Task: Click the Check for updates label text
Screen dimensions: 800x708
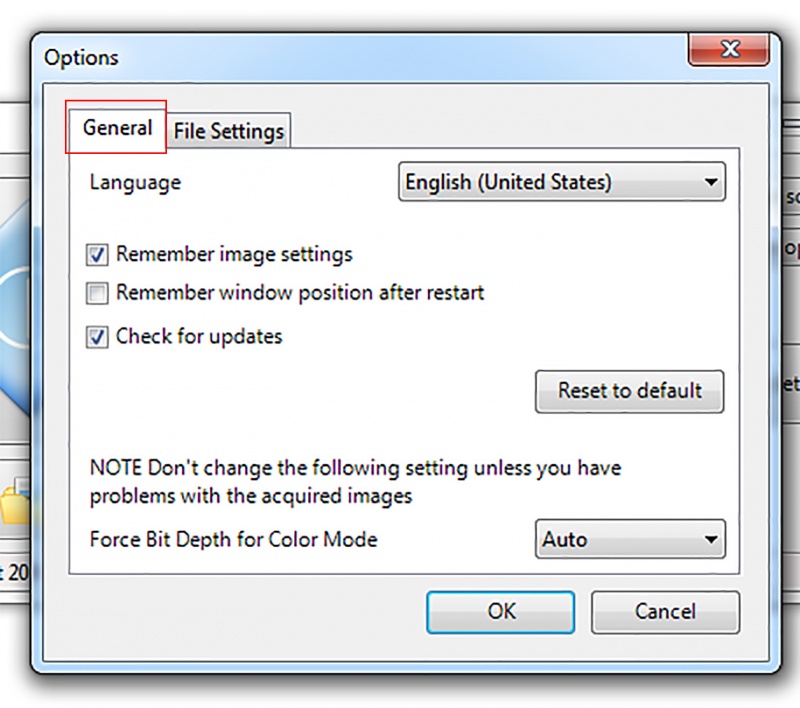Action: (x=199, y=337)
